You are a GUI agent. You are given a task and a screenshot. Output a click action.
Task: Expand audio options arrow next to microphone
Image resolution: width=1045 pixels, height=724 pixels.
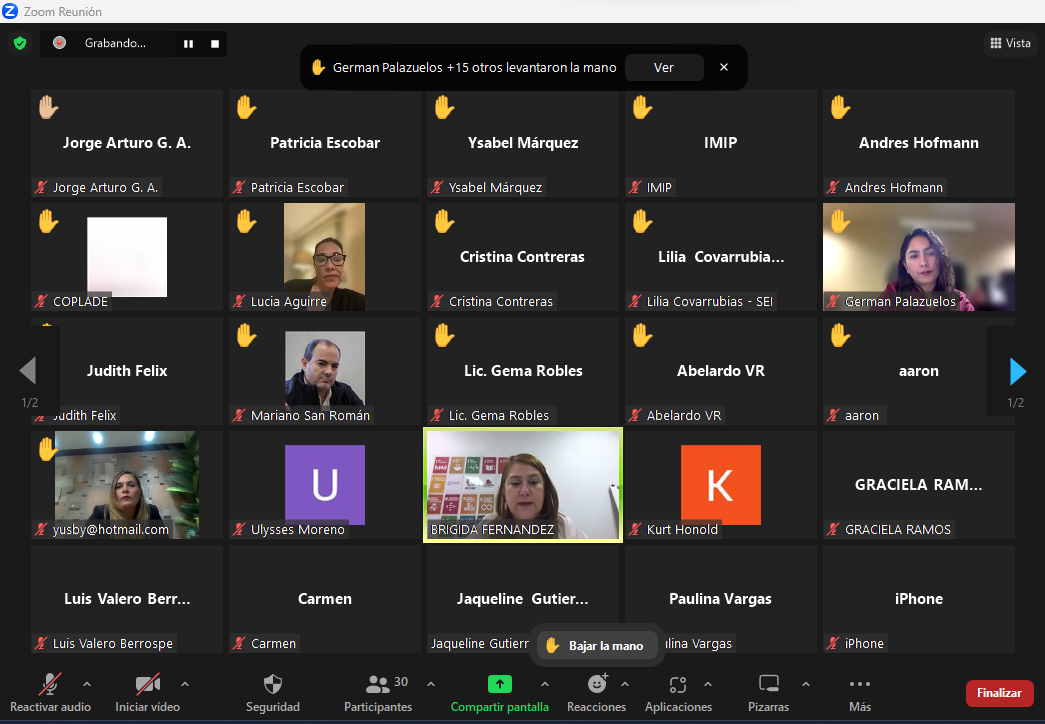tap(86, 684)
